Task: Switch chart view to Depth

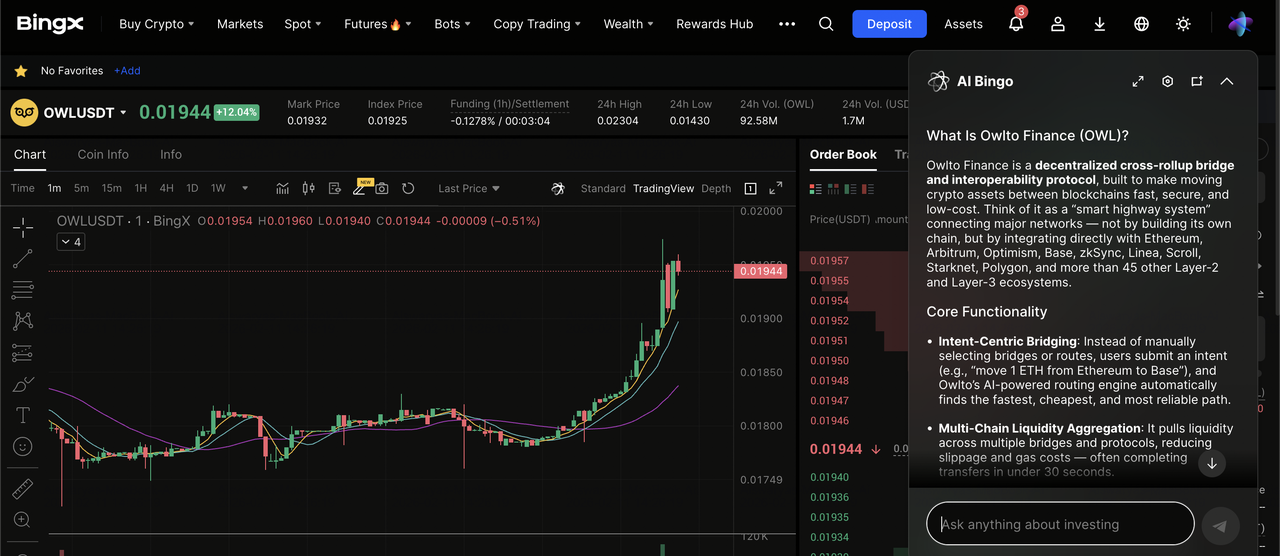Action: click(x=716, y=188)
